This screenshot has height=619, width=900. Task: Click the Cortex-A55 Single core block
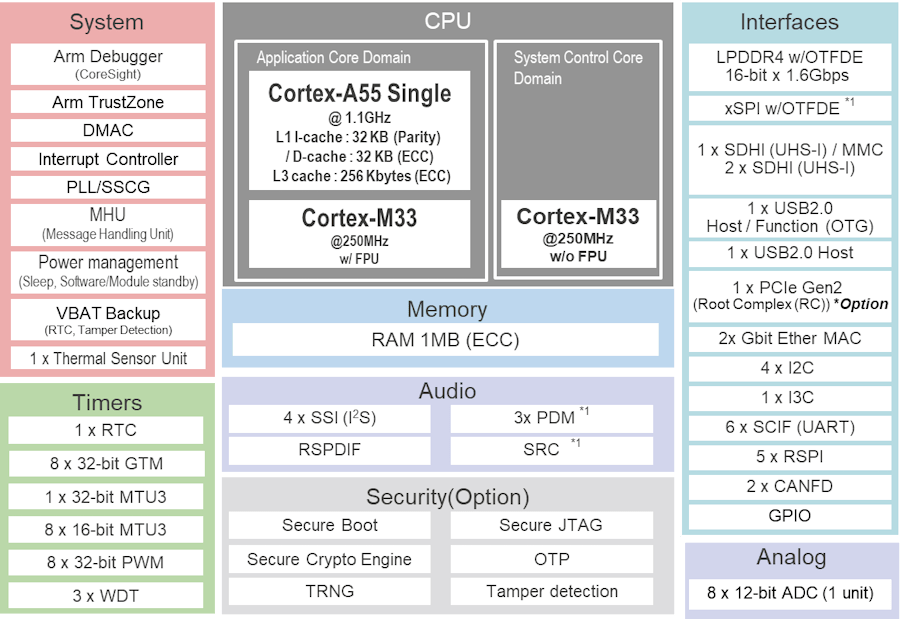point(359,130)
